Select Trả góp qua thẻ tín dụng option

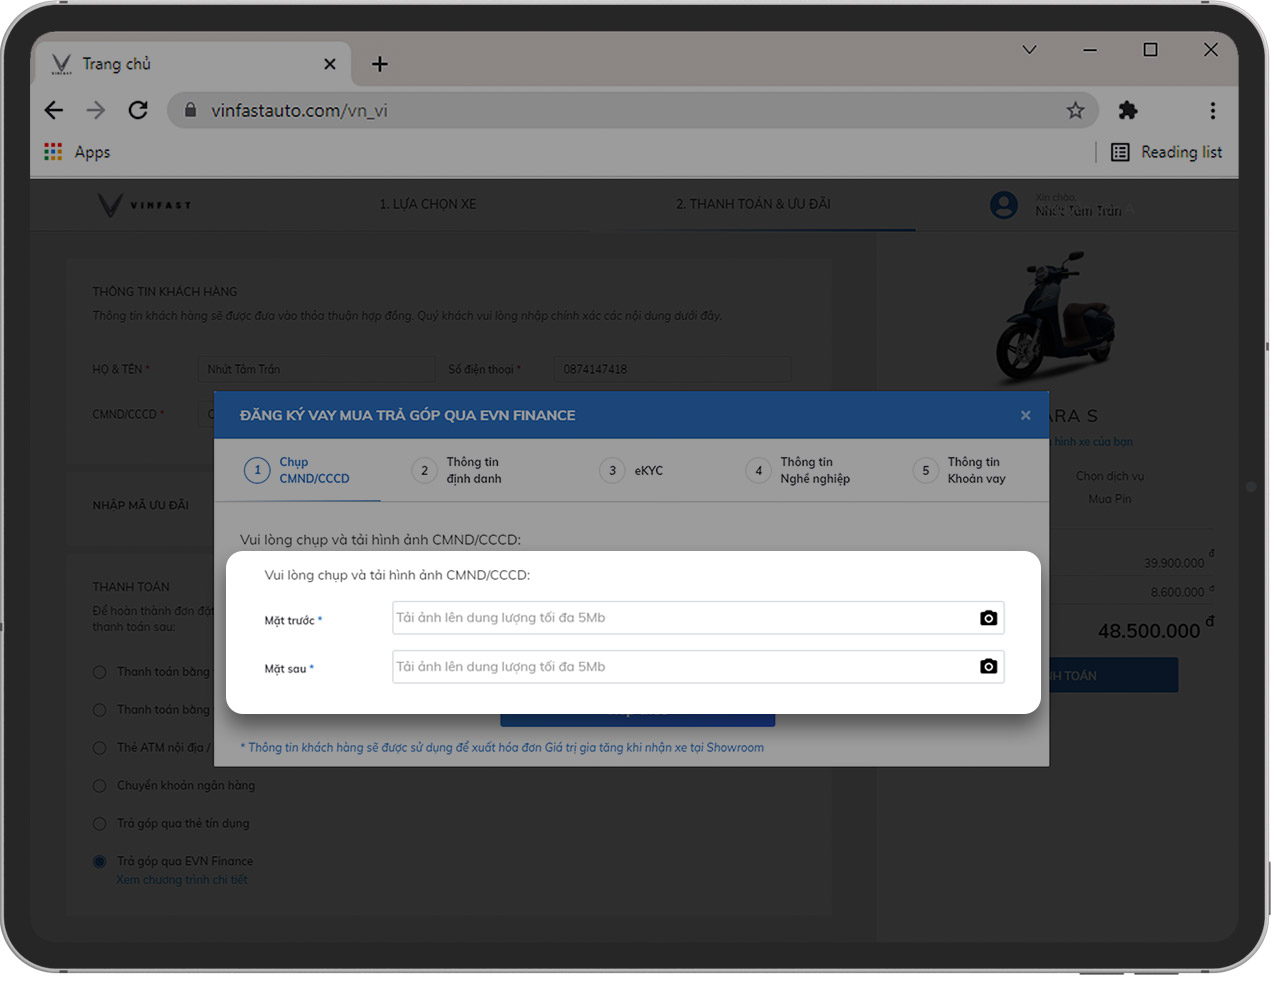point(100,824)
